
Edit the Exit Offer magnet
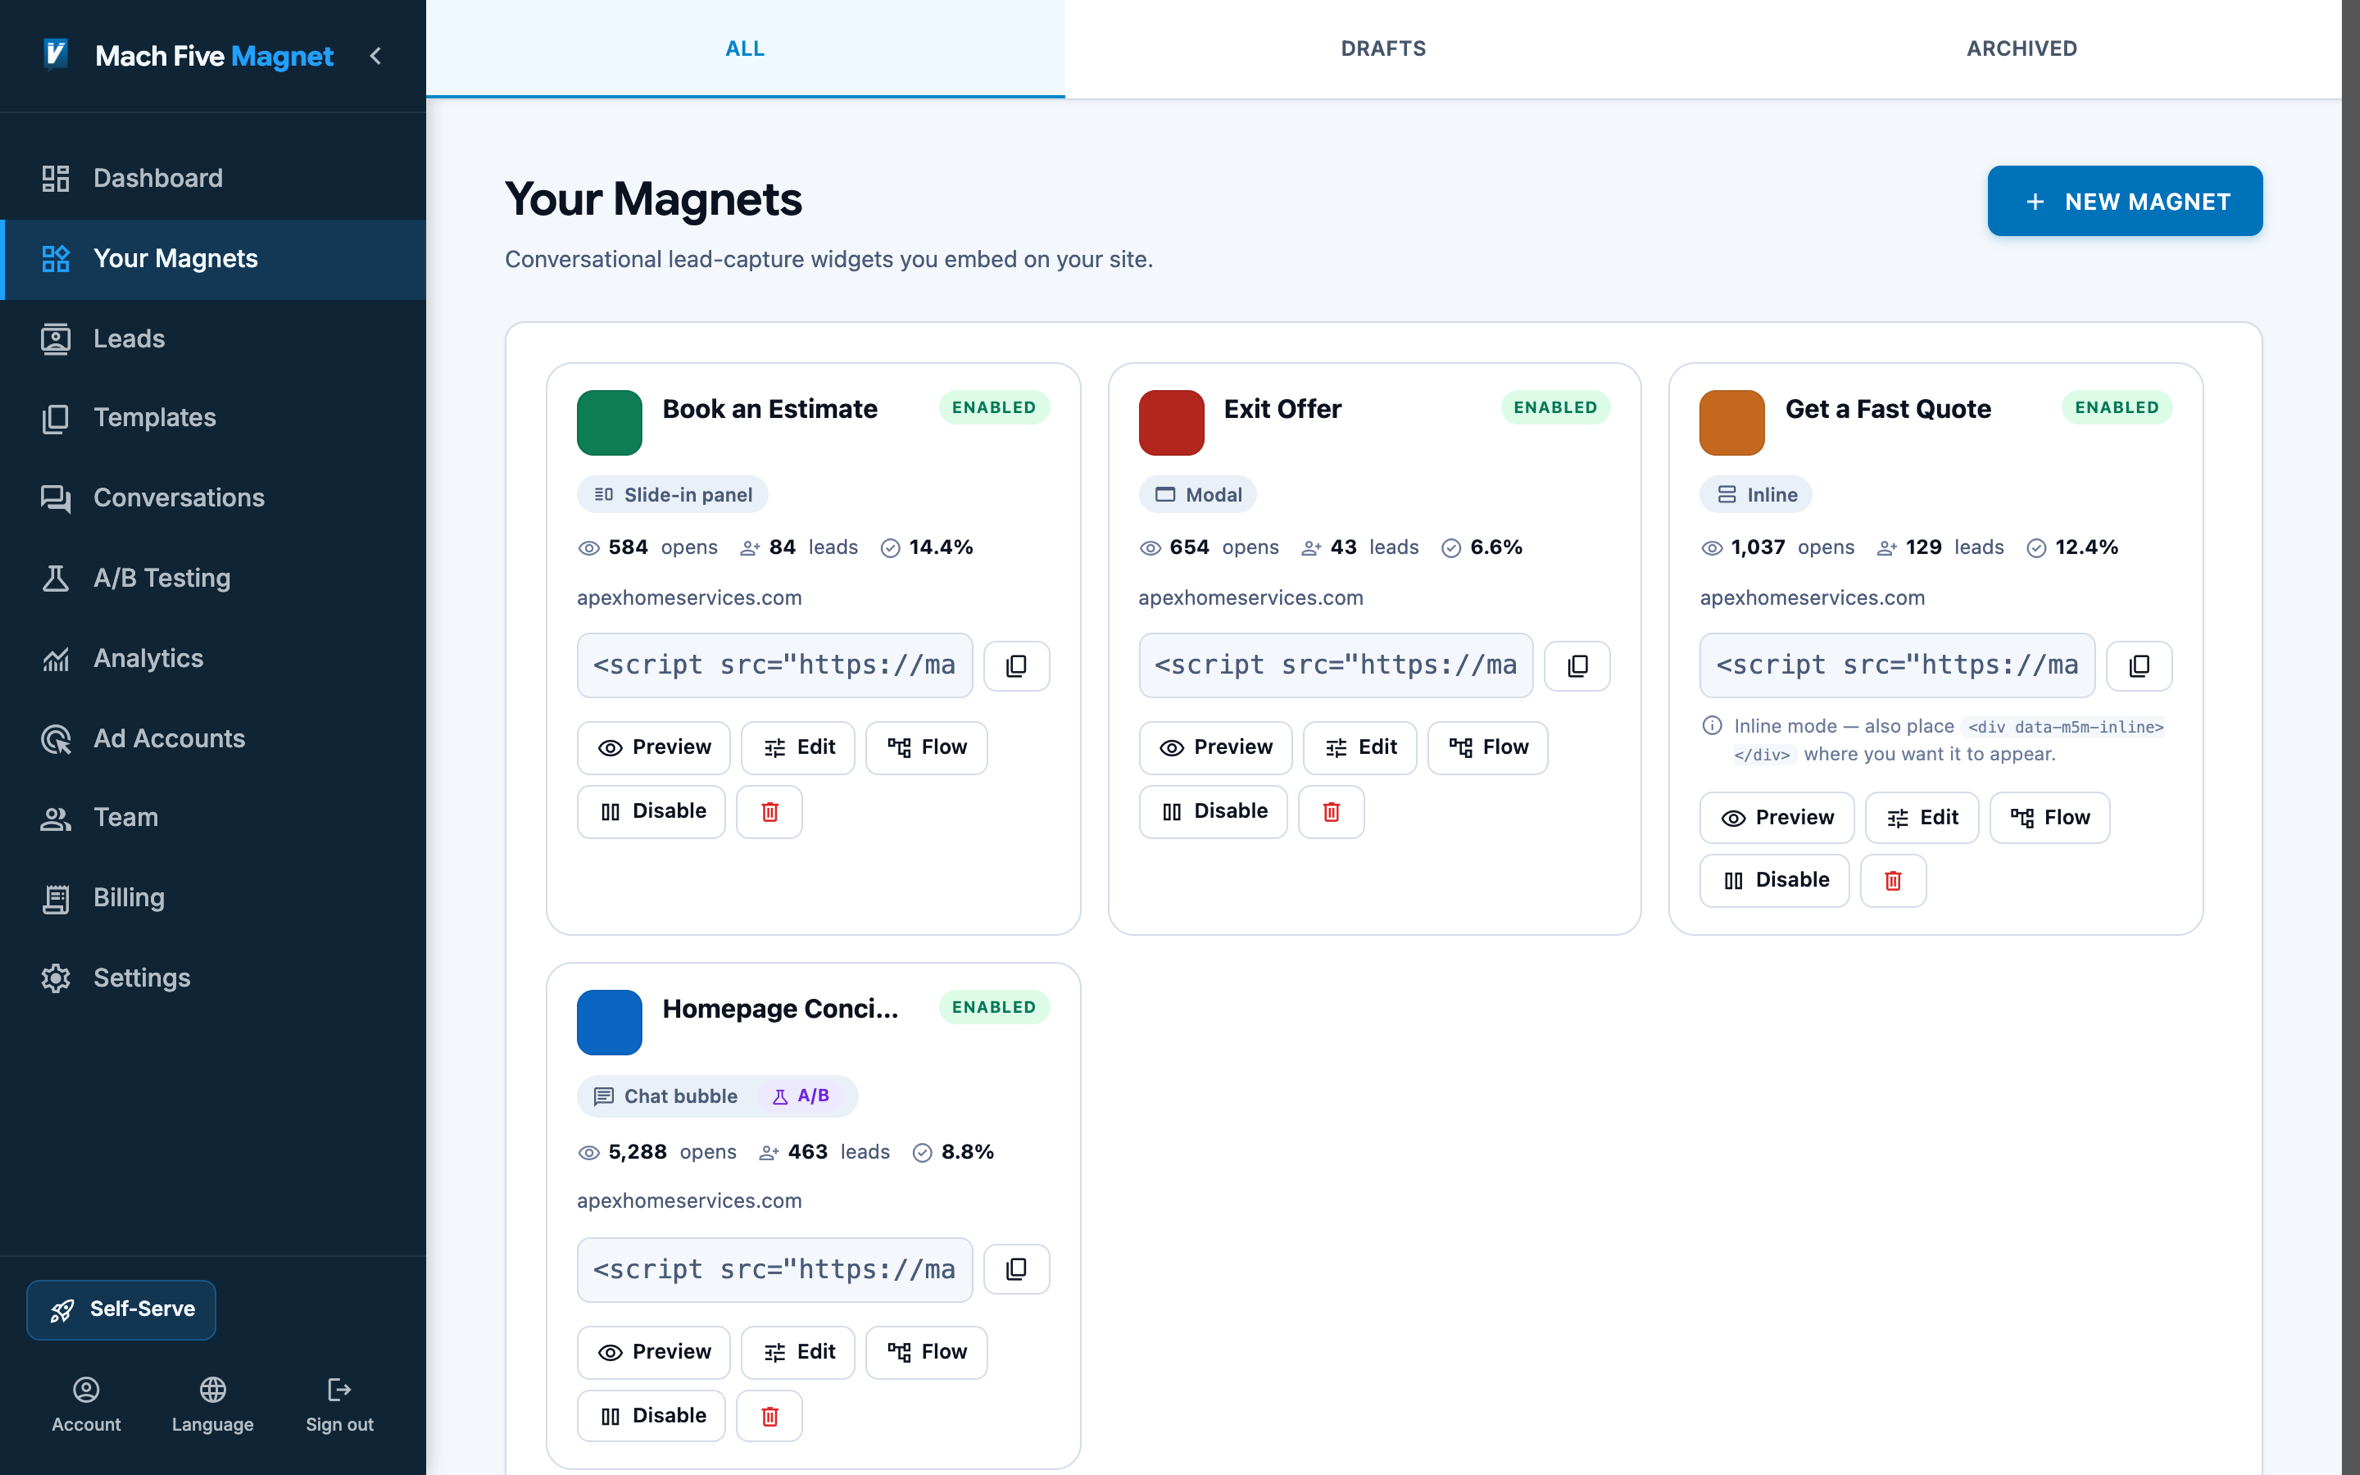click(x=1360, y=748)
